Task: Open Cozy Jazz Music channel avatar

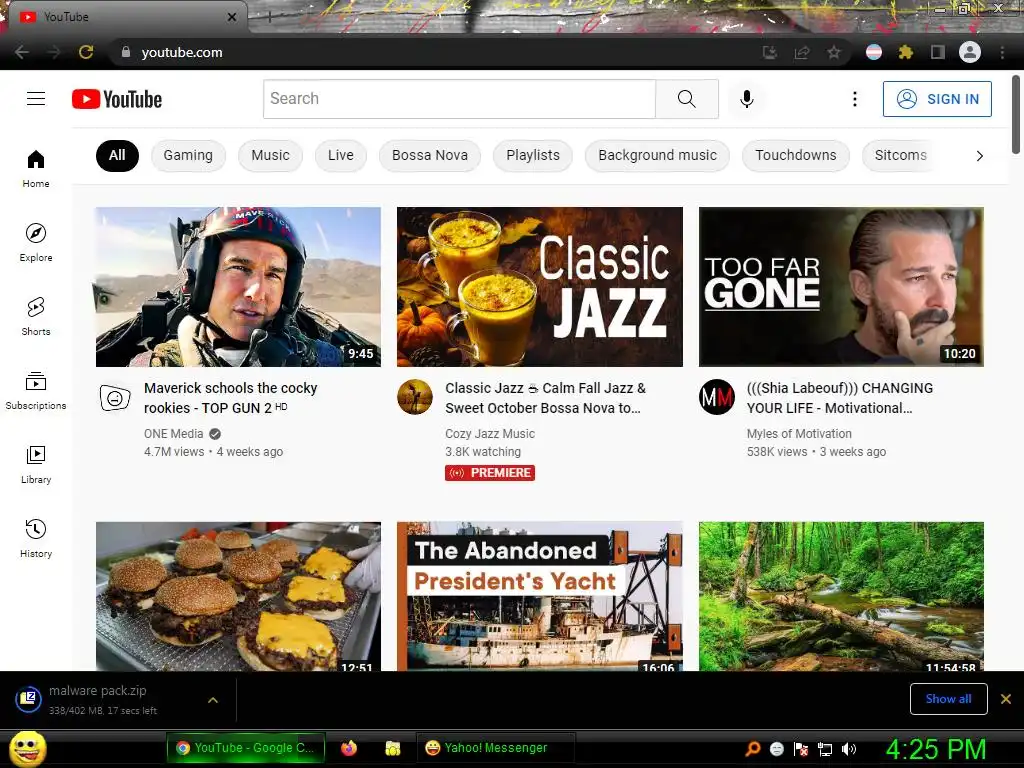Action: [x=415, y=397]
